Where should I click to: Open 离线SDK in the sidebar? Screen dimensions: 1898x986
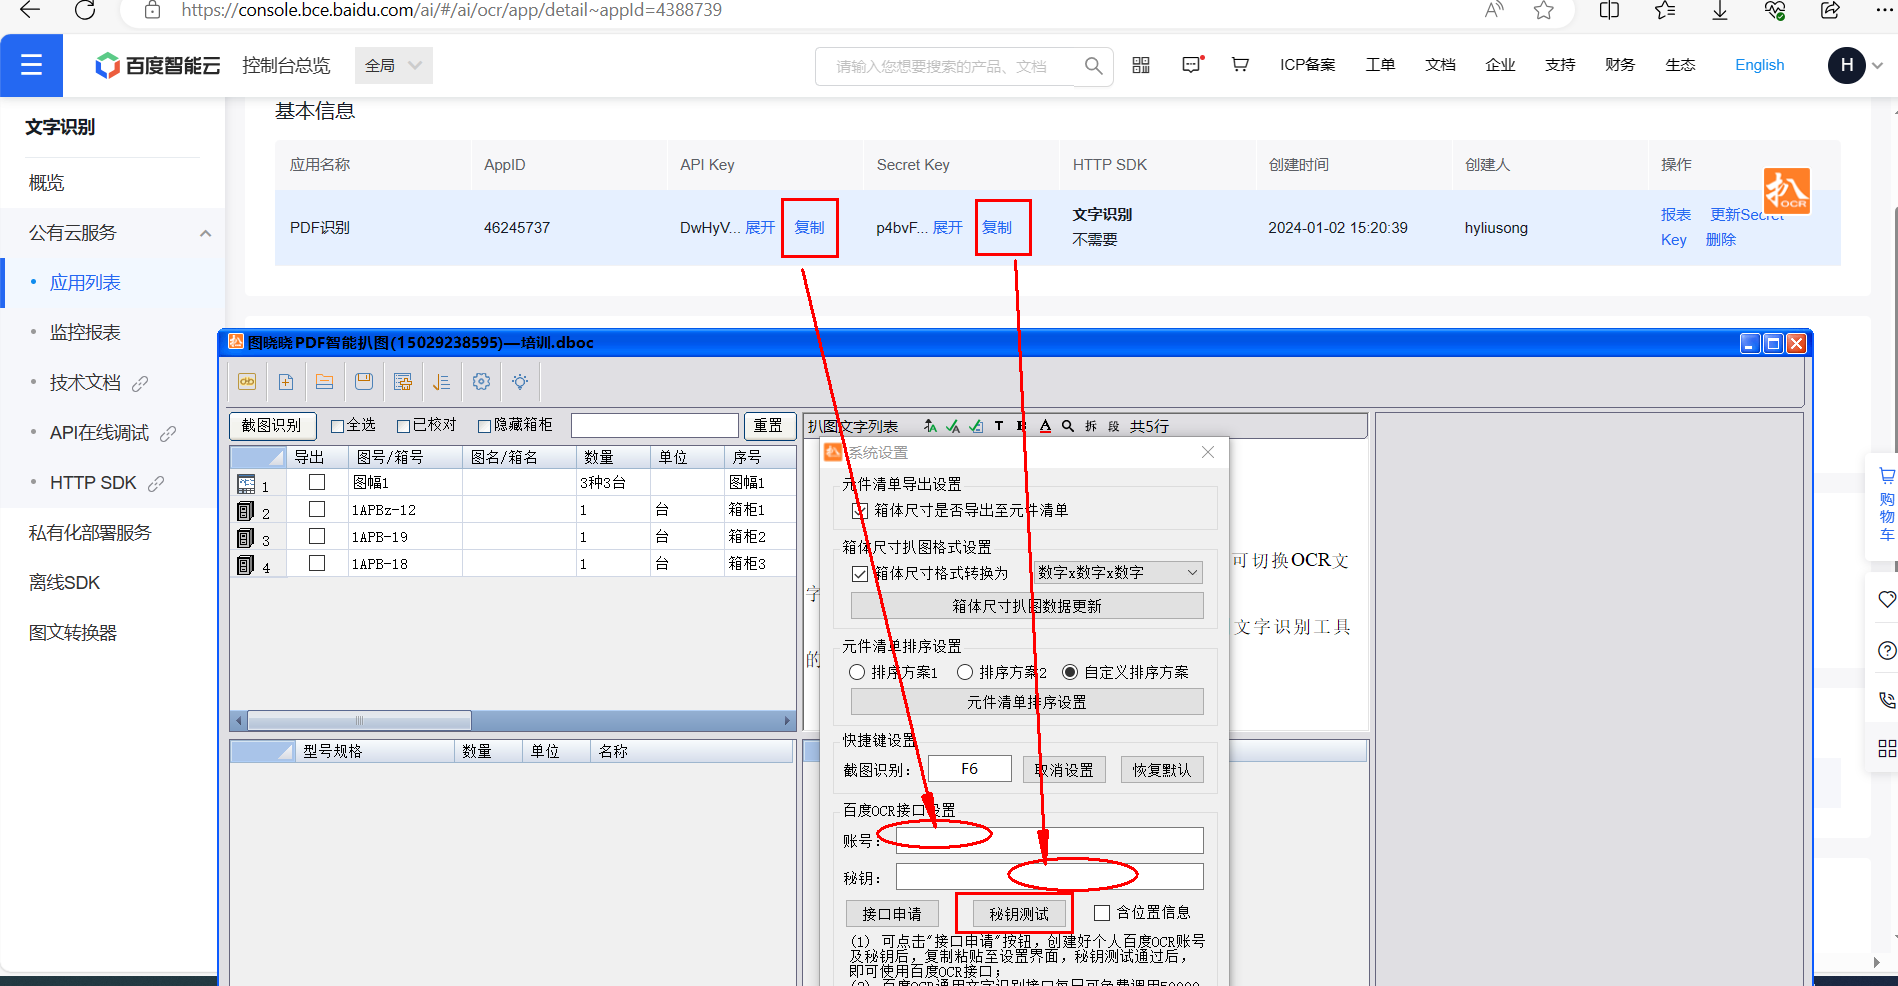pos(64,583)
